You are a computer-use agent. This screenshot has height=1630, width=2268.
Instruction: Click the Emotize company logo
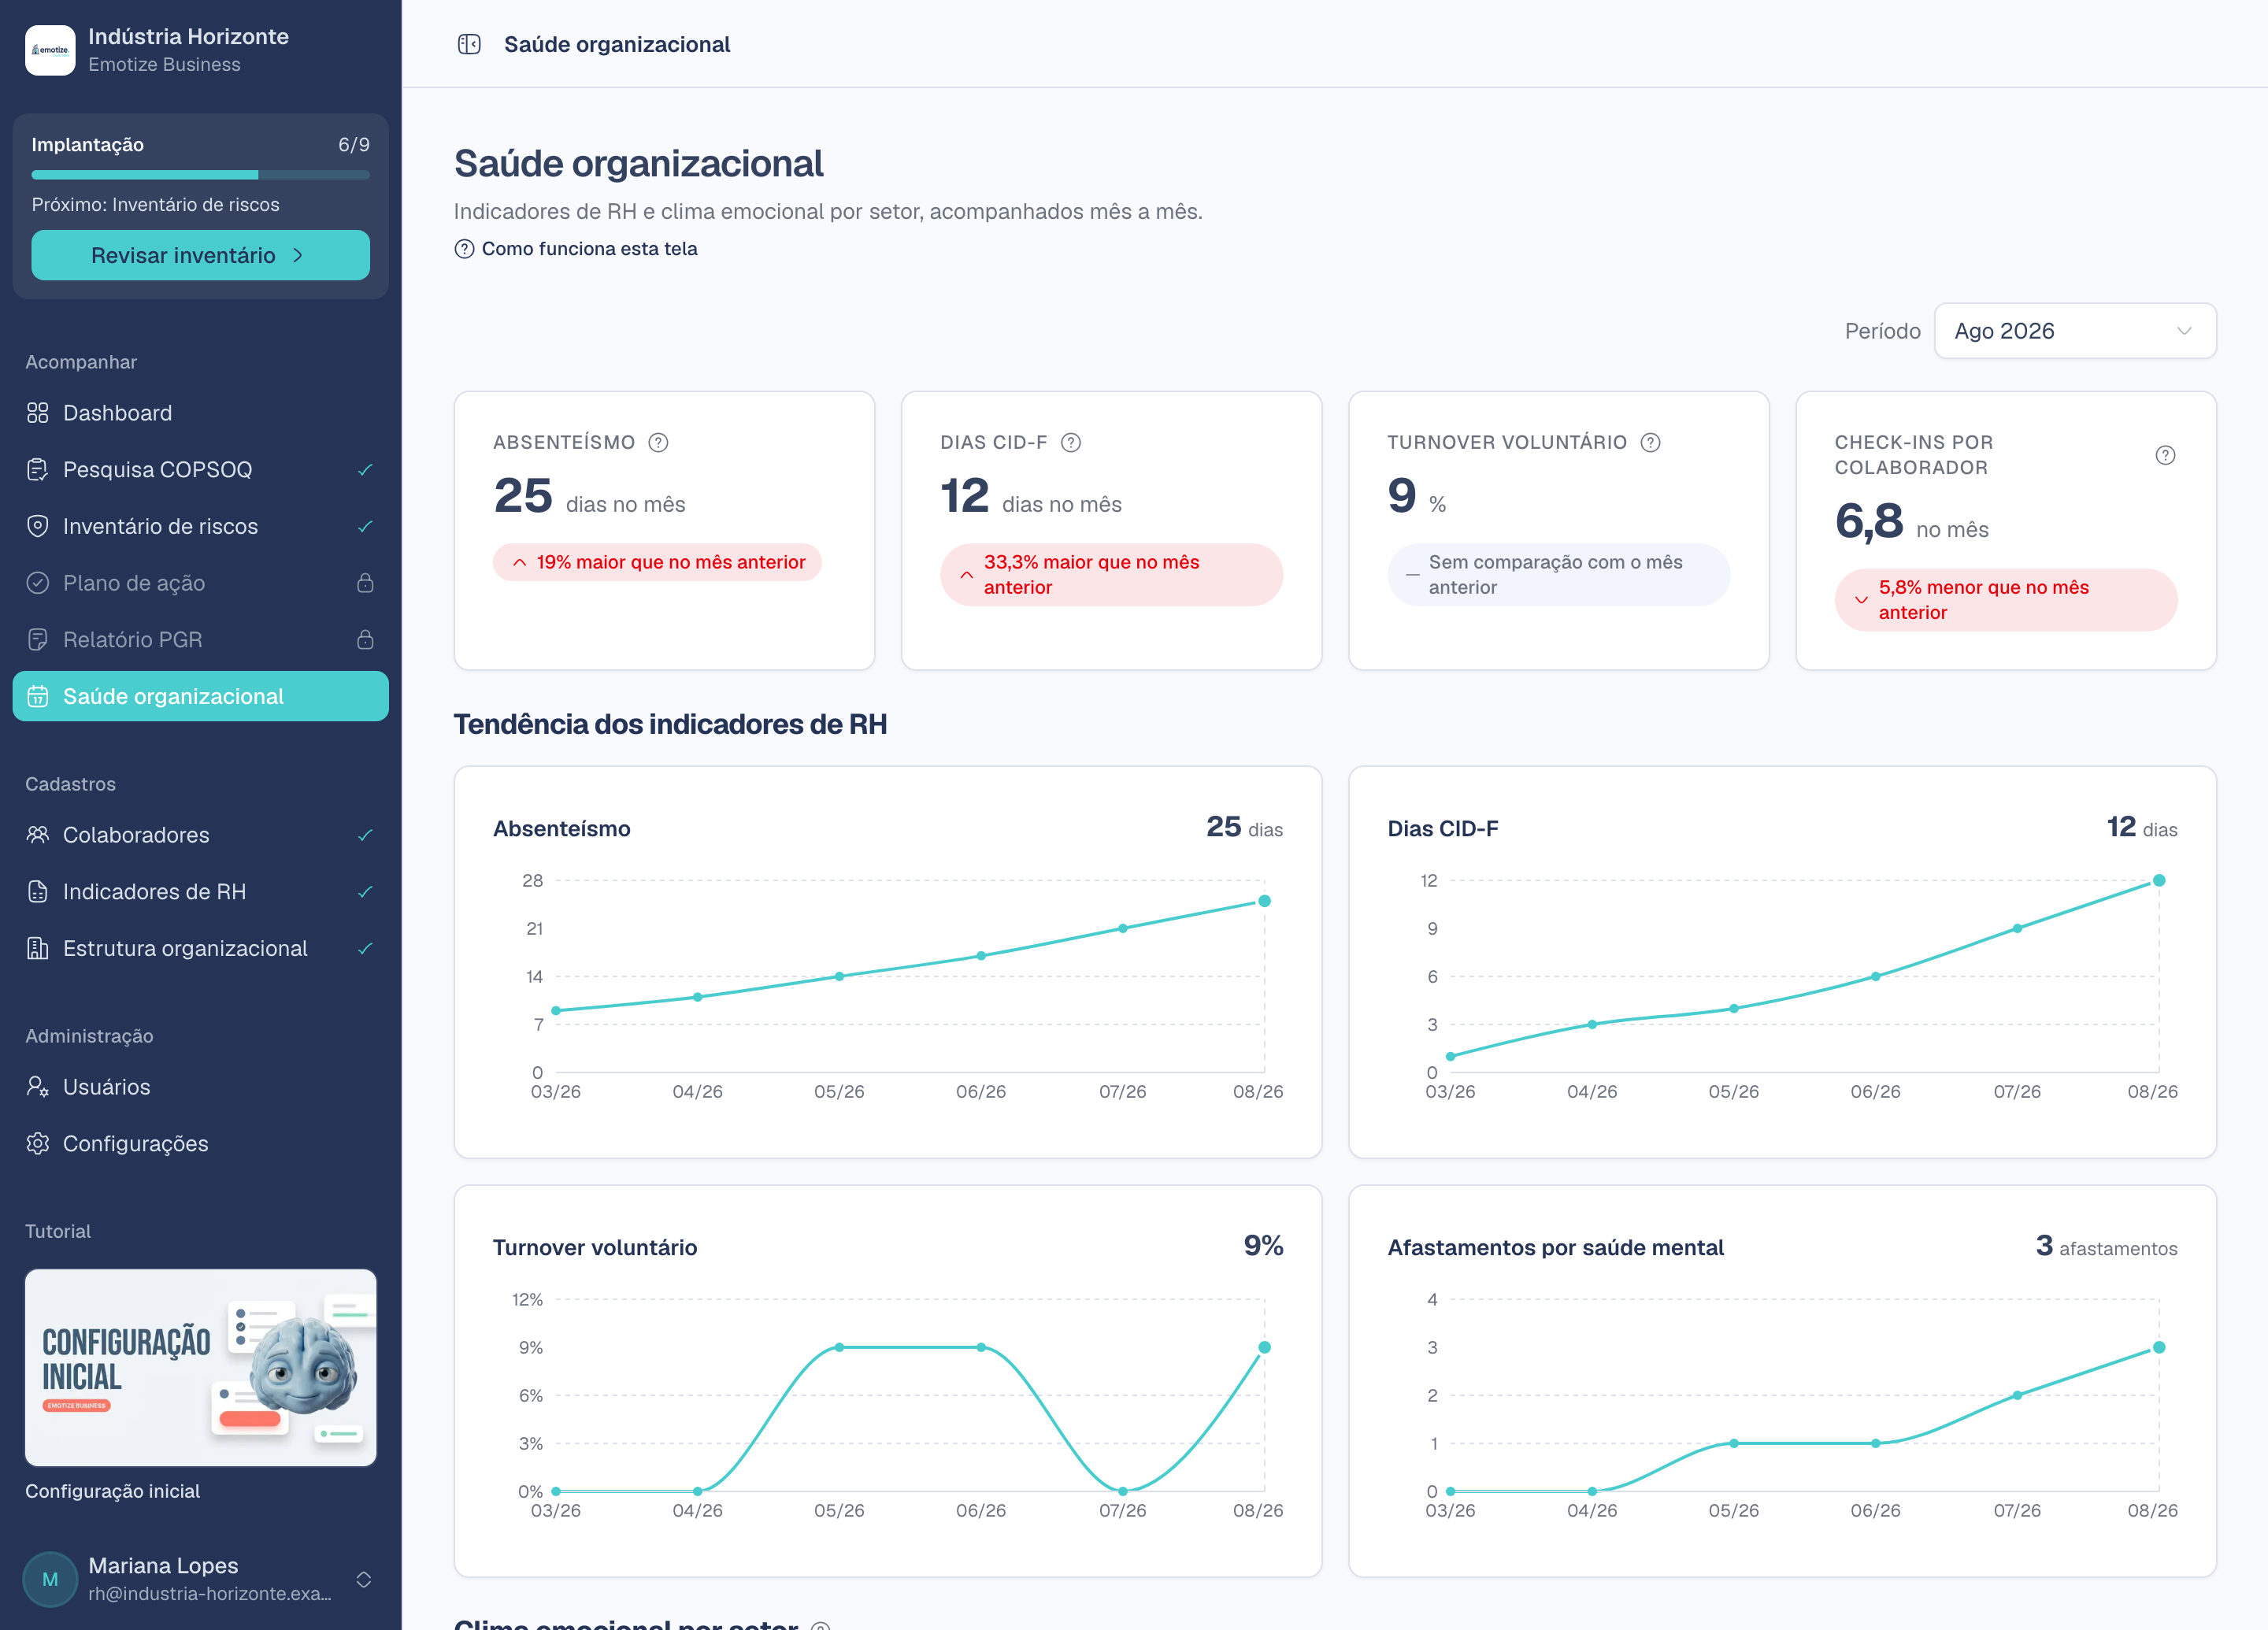[50, 50]
